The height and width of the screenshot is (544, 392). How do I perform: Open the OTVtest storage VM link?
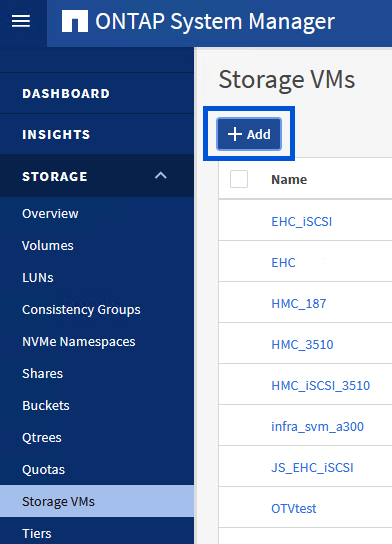pyautogui.click(x=293, y=509)
